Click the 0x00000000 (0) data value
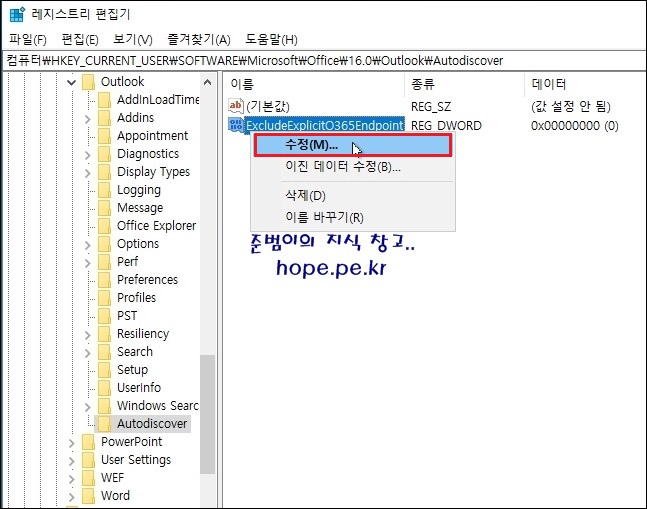Image resolution: width=647 pixels, height=509 pixels. coord(574,125)
